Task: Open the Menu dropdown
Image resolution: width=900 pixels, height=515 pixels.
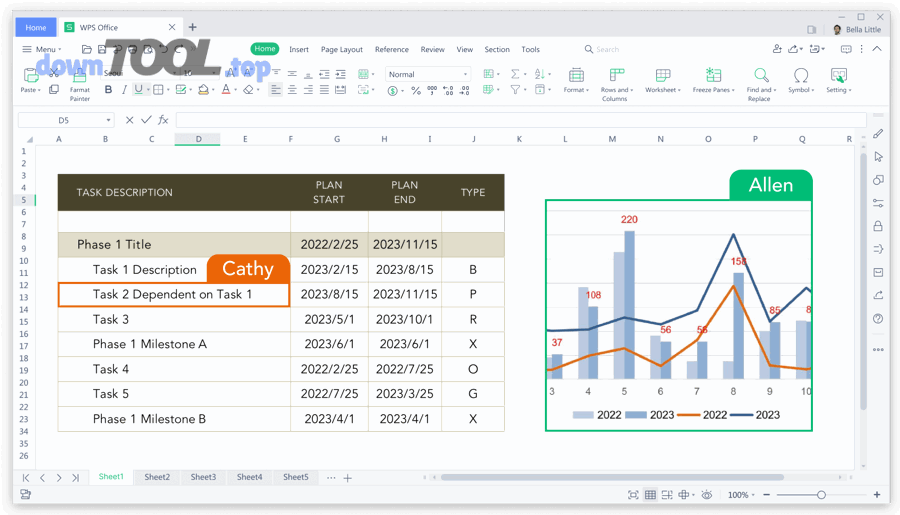Action: [x=41, y=49]
